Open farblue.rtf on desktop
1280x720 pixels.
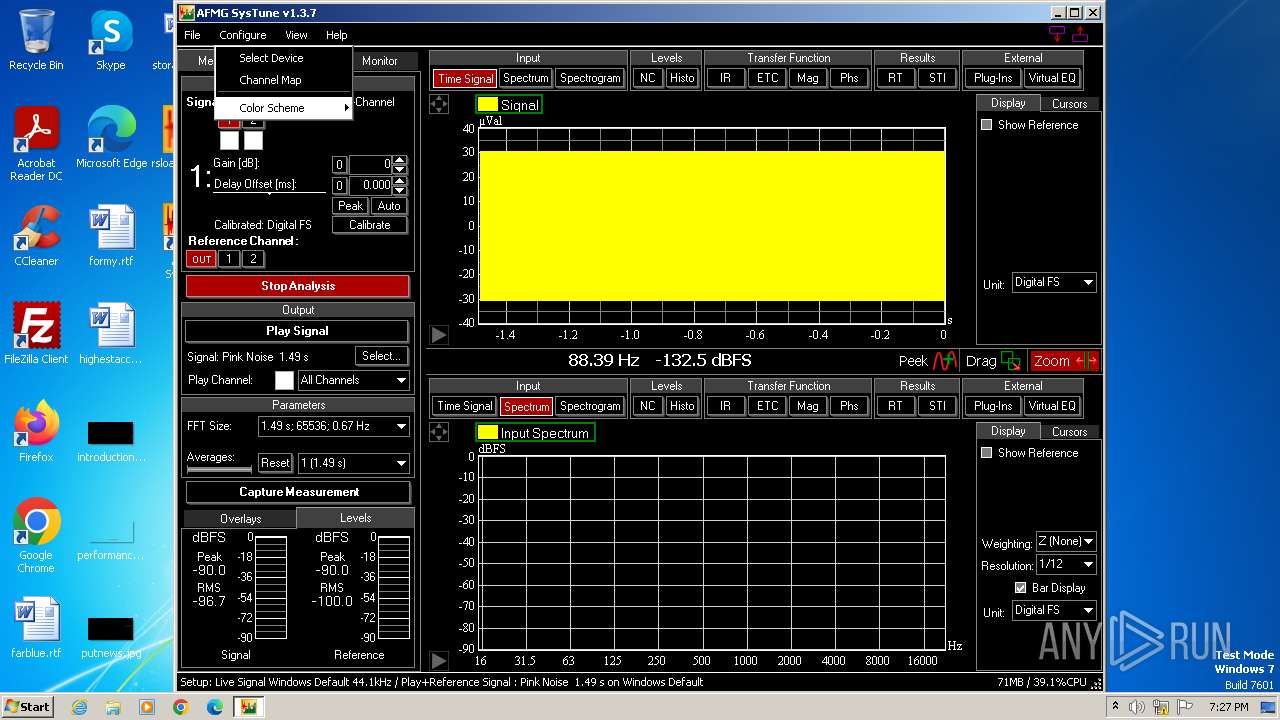[x=36, y=628]
